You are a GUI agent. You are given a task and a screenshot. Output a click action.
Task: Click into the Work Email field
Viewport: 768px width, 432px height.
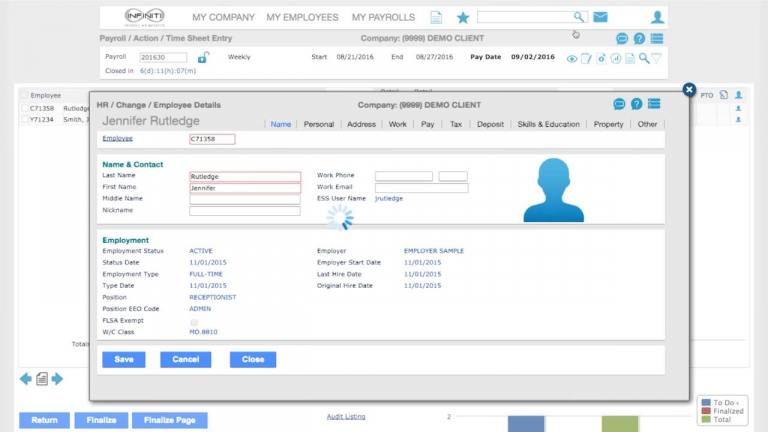pos(422,188)
